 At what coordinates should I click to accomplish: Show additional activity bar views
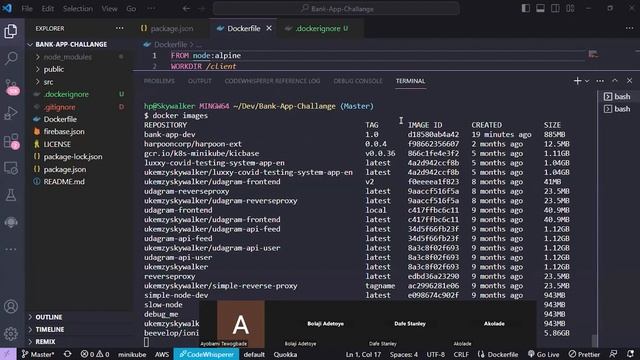(x=11, y=249)
